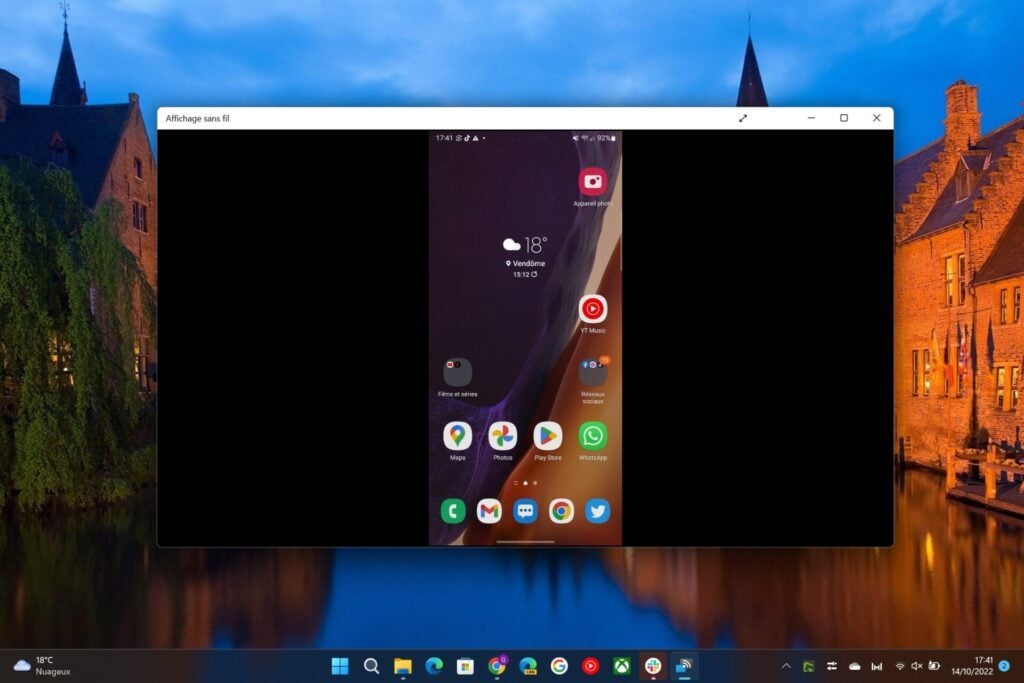Image resolution: width=1024 pixels, height=683 pixels.
Task: Open the Appareil photo camera app
Action: (592, 182)
